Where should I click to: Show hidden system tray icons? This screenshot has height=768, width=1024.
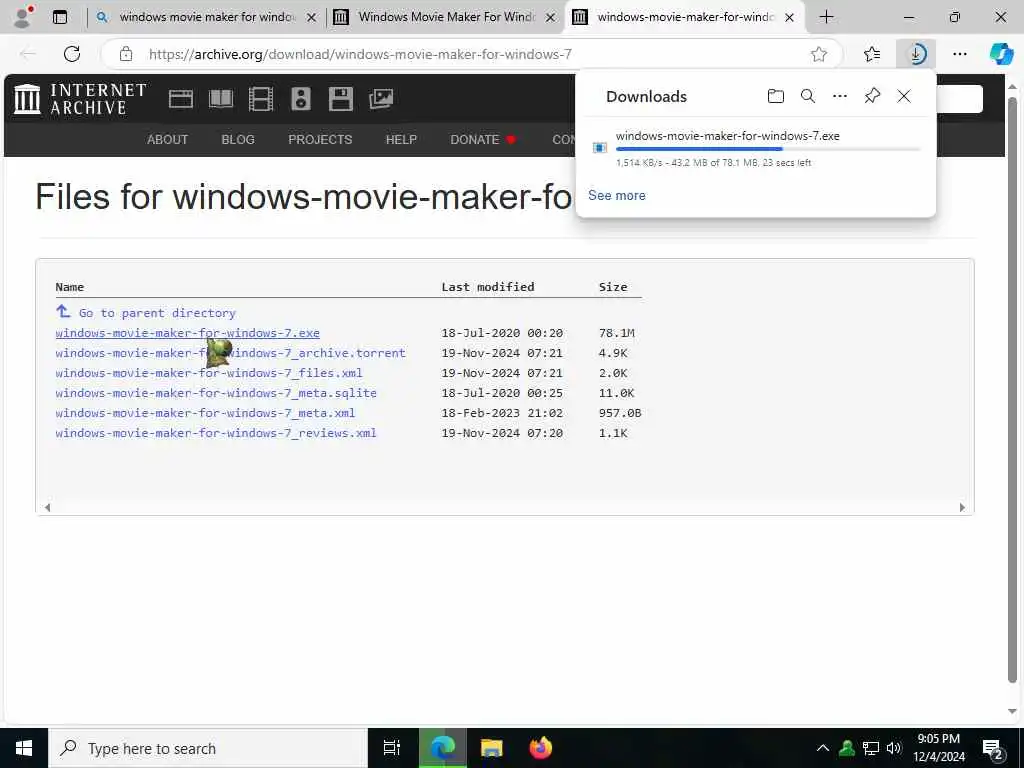(x=823, y=748)
